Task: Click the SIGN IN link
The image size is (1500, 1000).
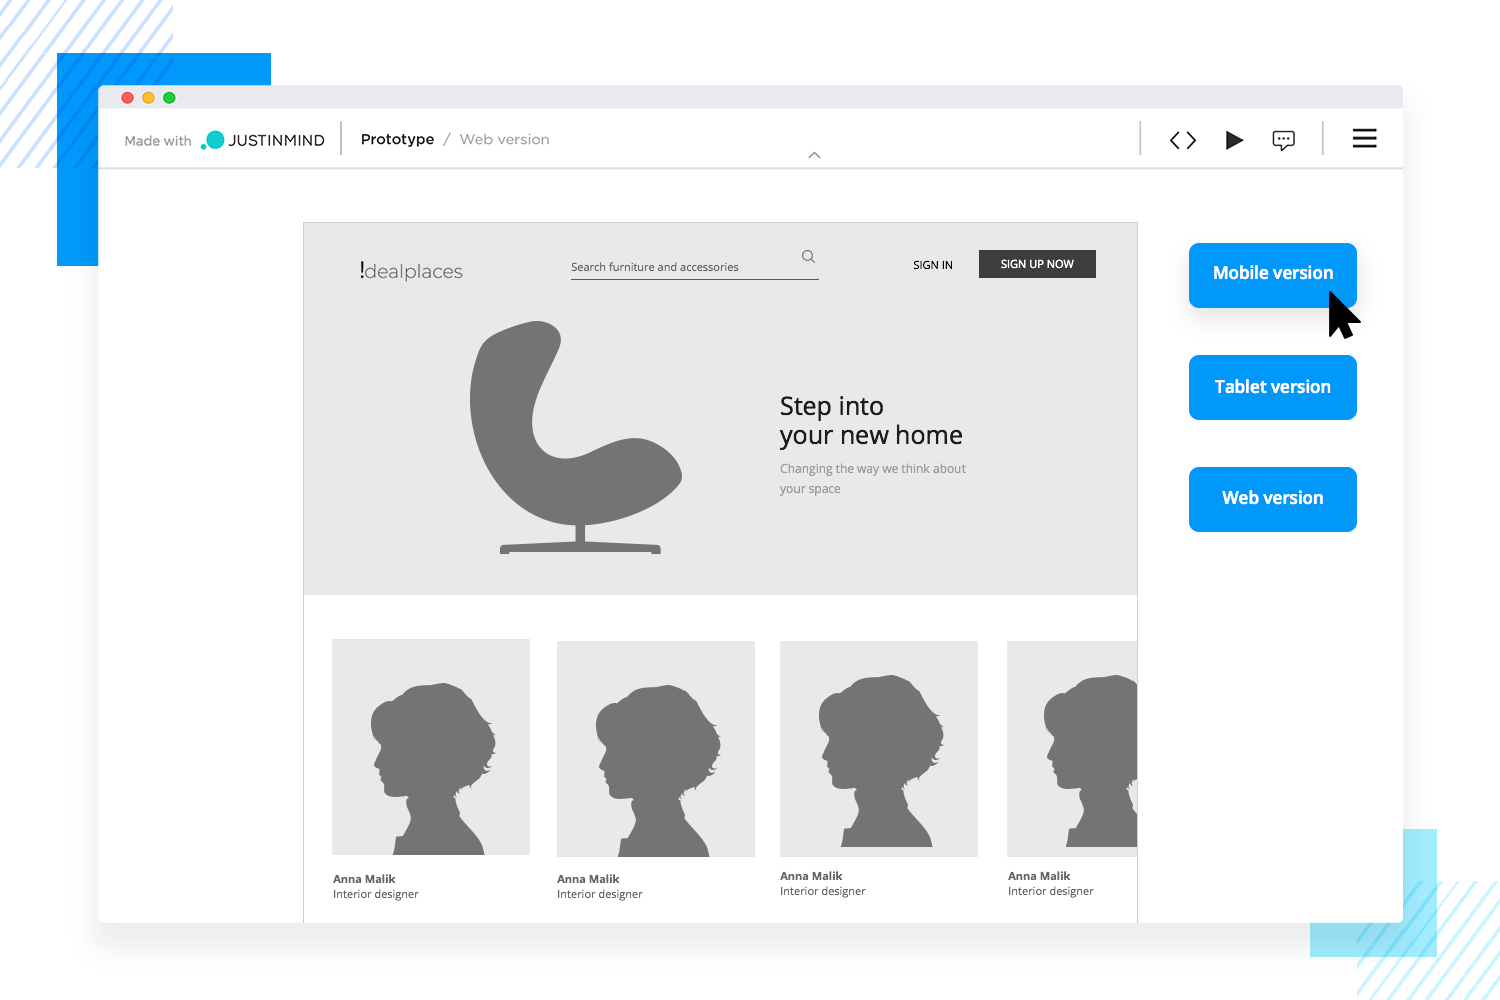Action: (x=933, y=265)
